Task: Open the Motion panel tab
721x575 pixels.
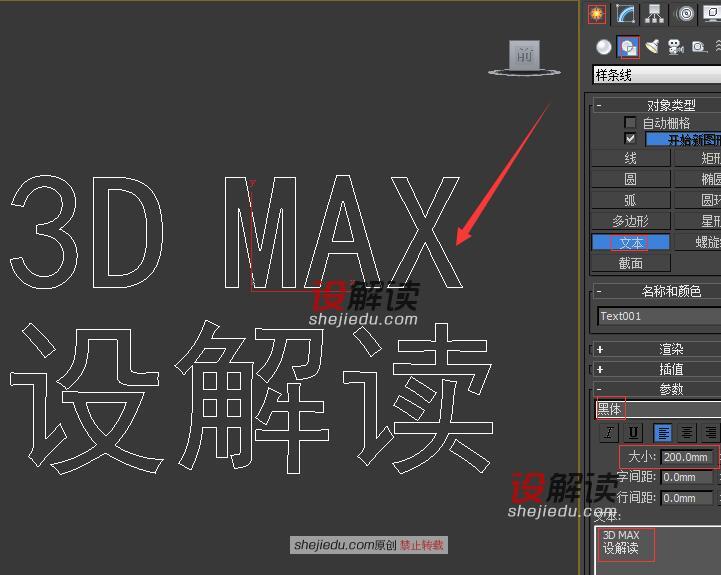Action: tap(685, 14)
